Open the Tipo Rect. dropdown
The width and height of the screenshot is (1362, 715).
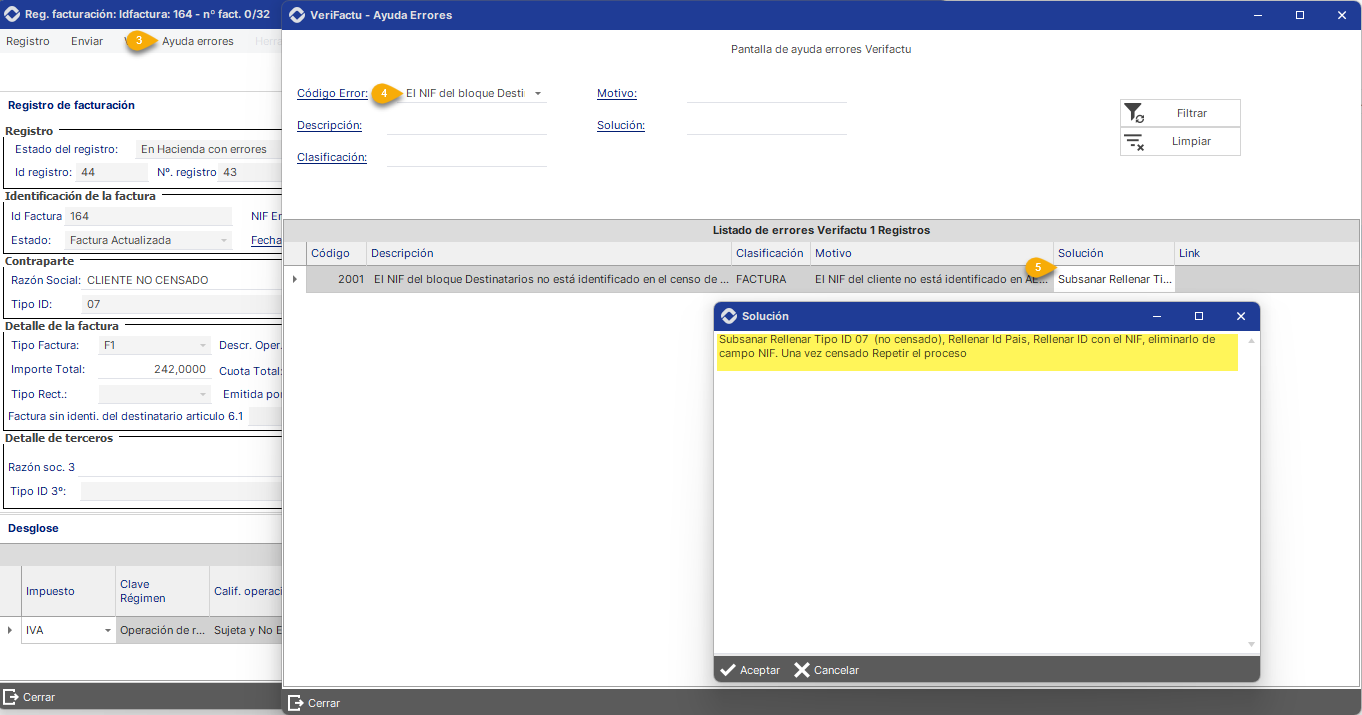pyautogui.click(x=202, y=394)
